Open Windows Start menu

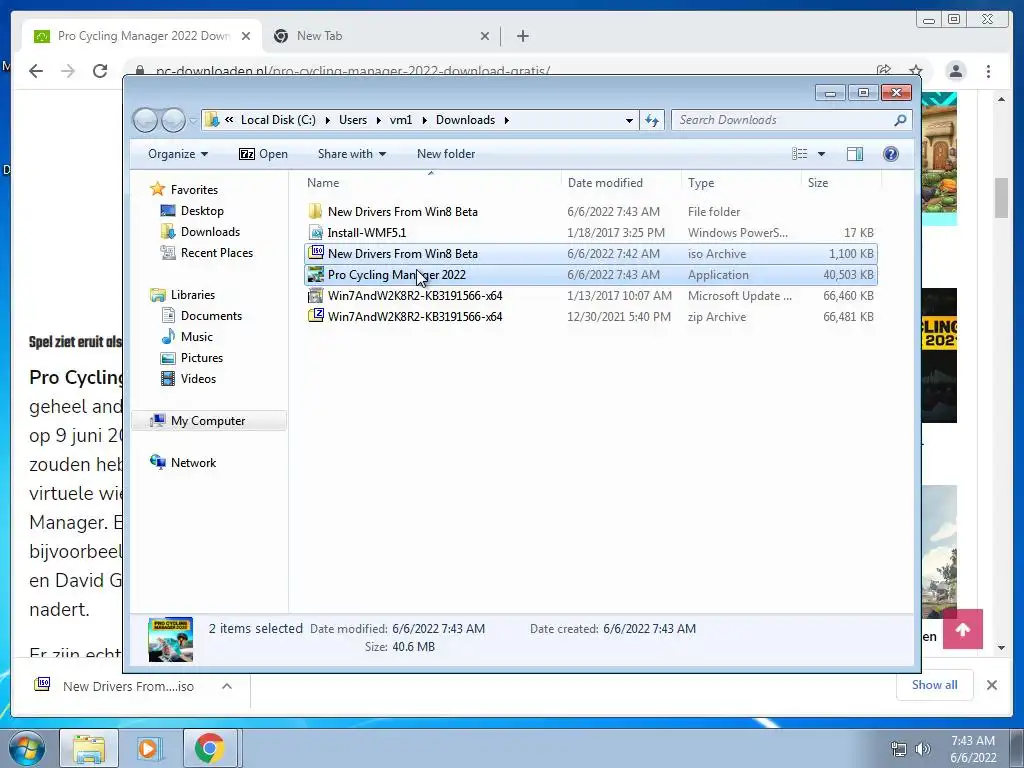pos(27,748)
